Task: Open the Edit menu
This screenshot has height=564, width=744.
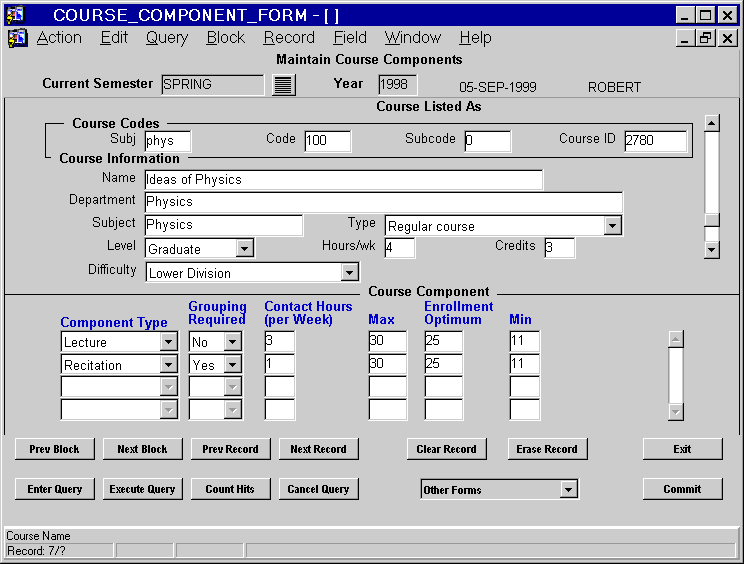Action: pyautogui.click(x=114, y=37)
